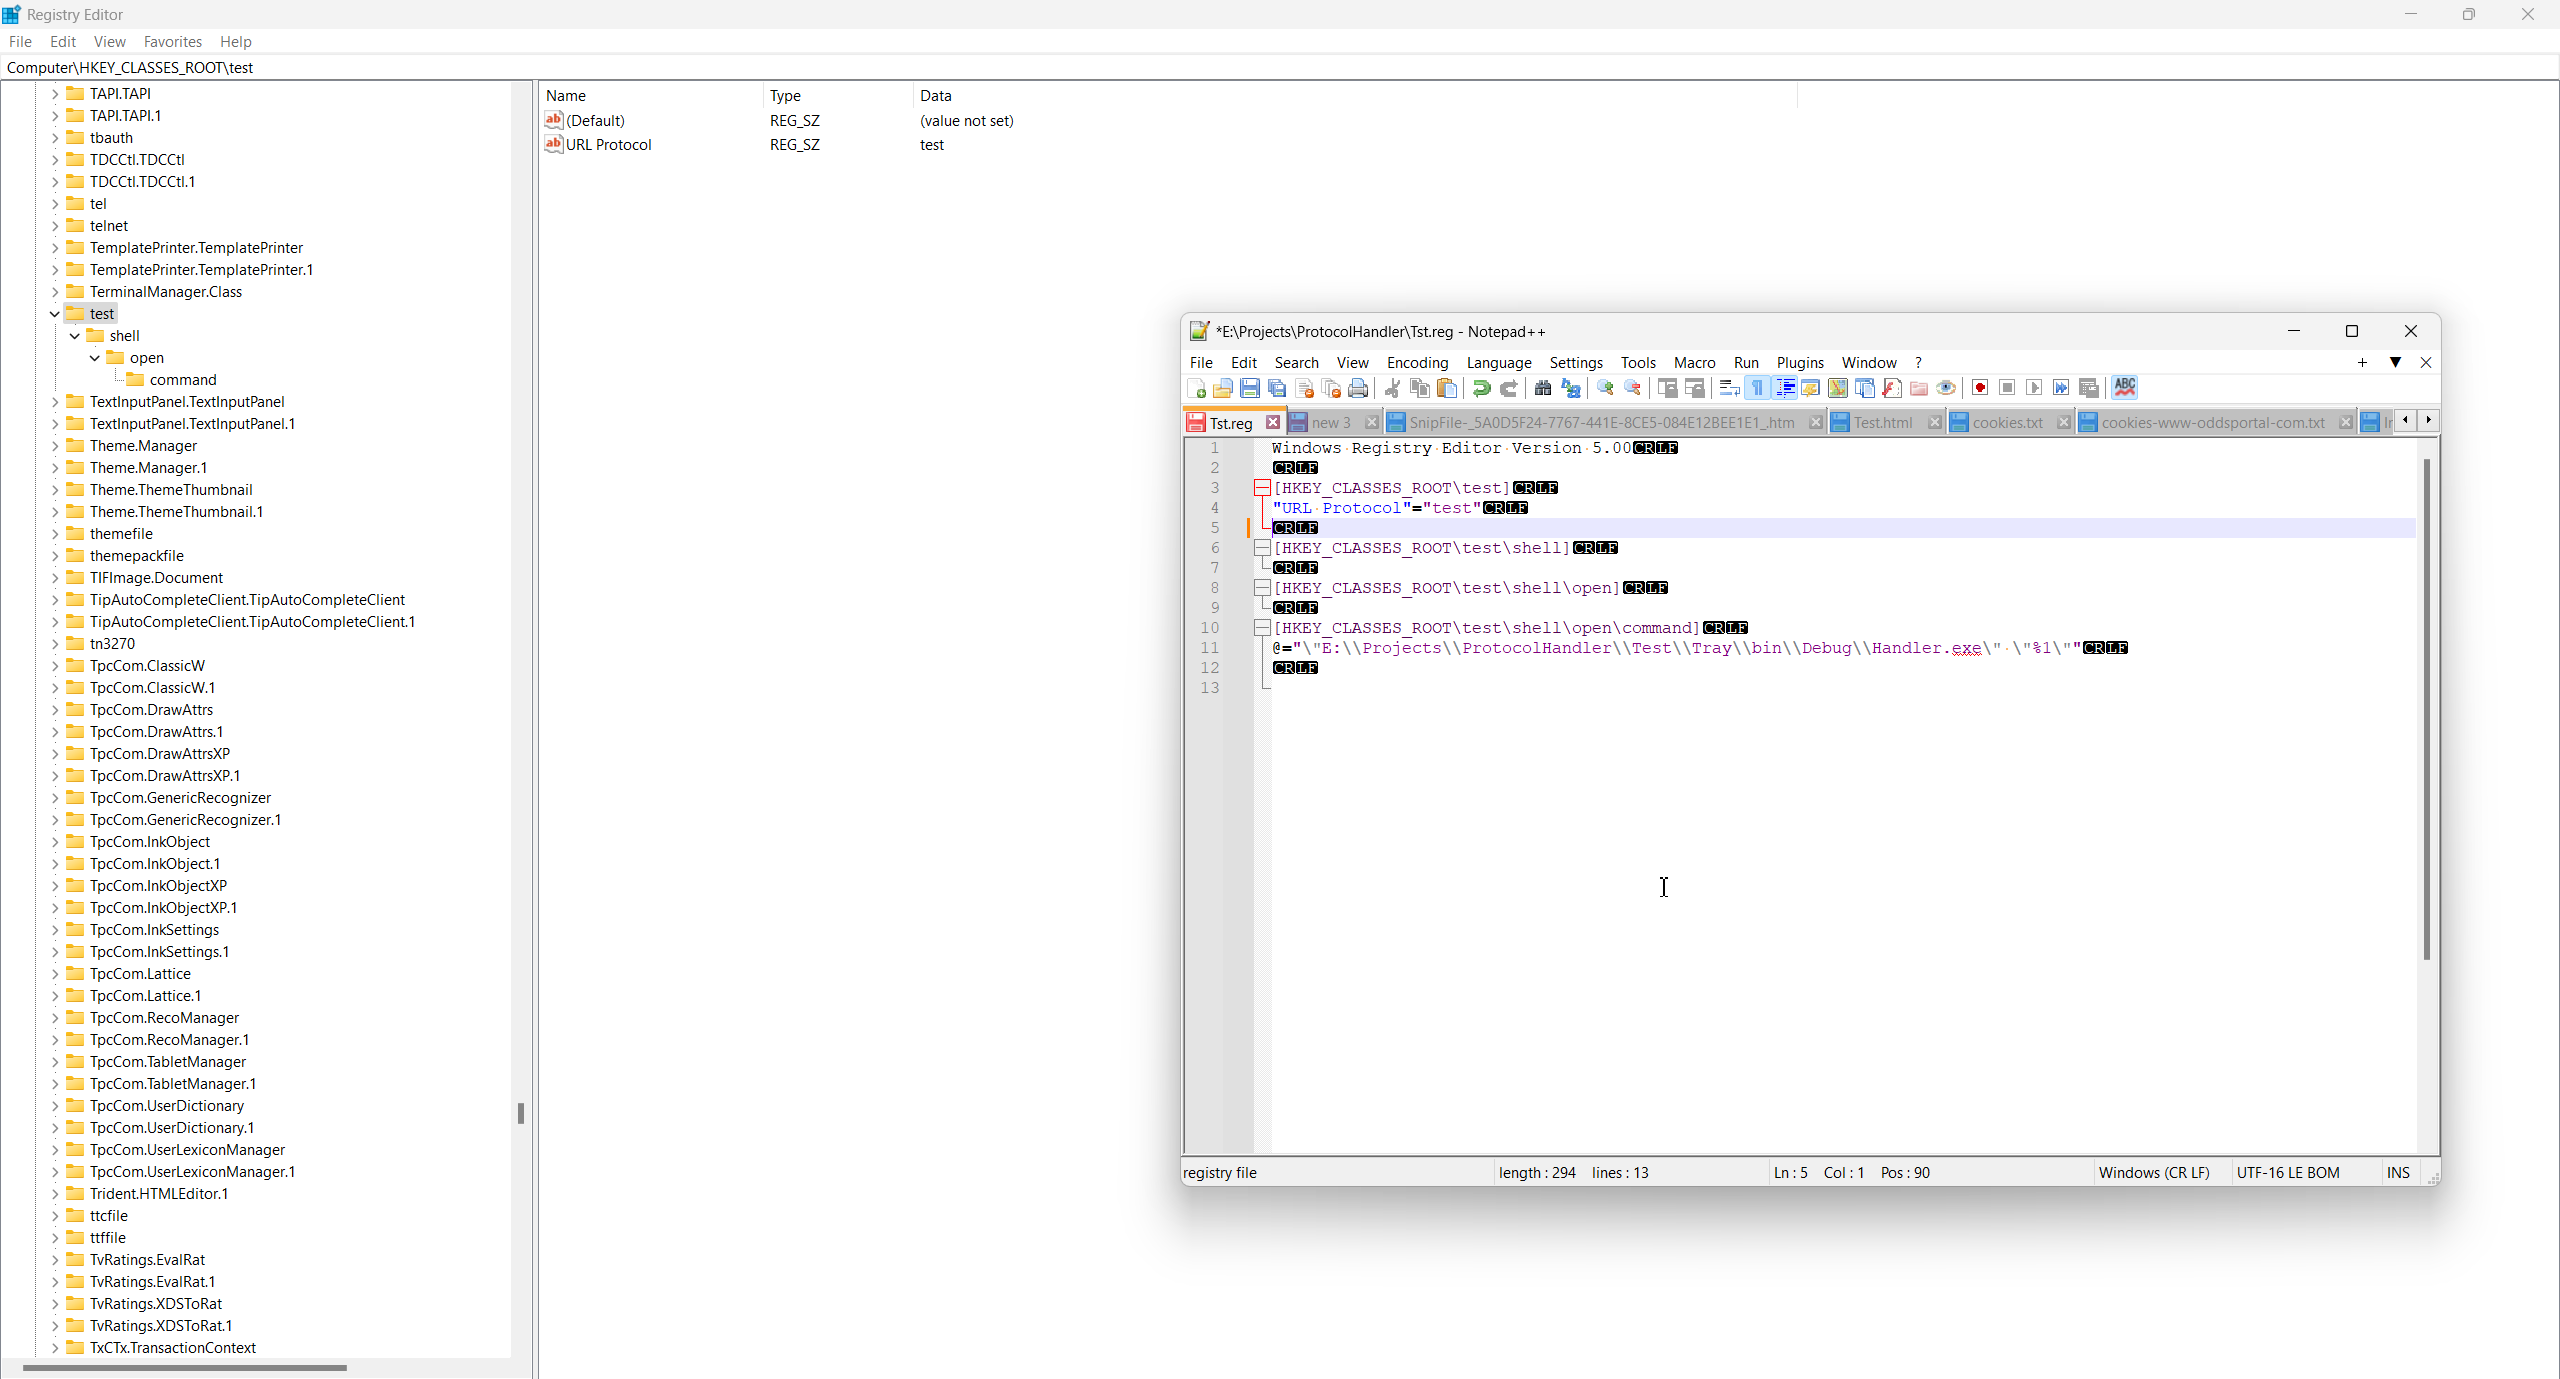Open Favorites menu in Registry Editor

click(x=172, y=42)
